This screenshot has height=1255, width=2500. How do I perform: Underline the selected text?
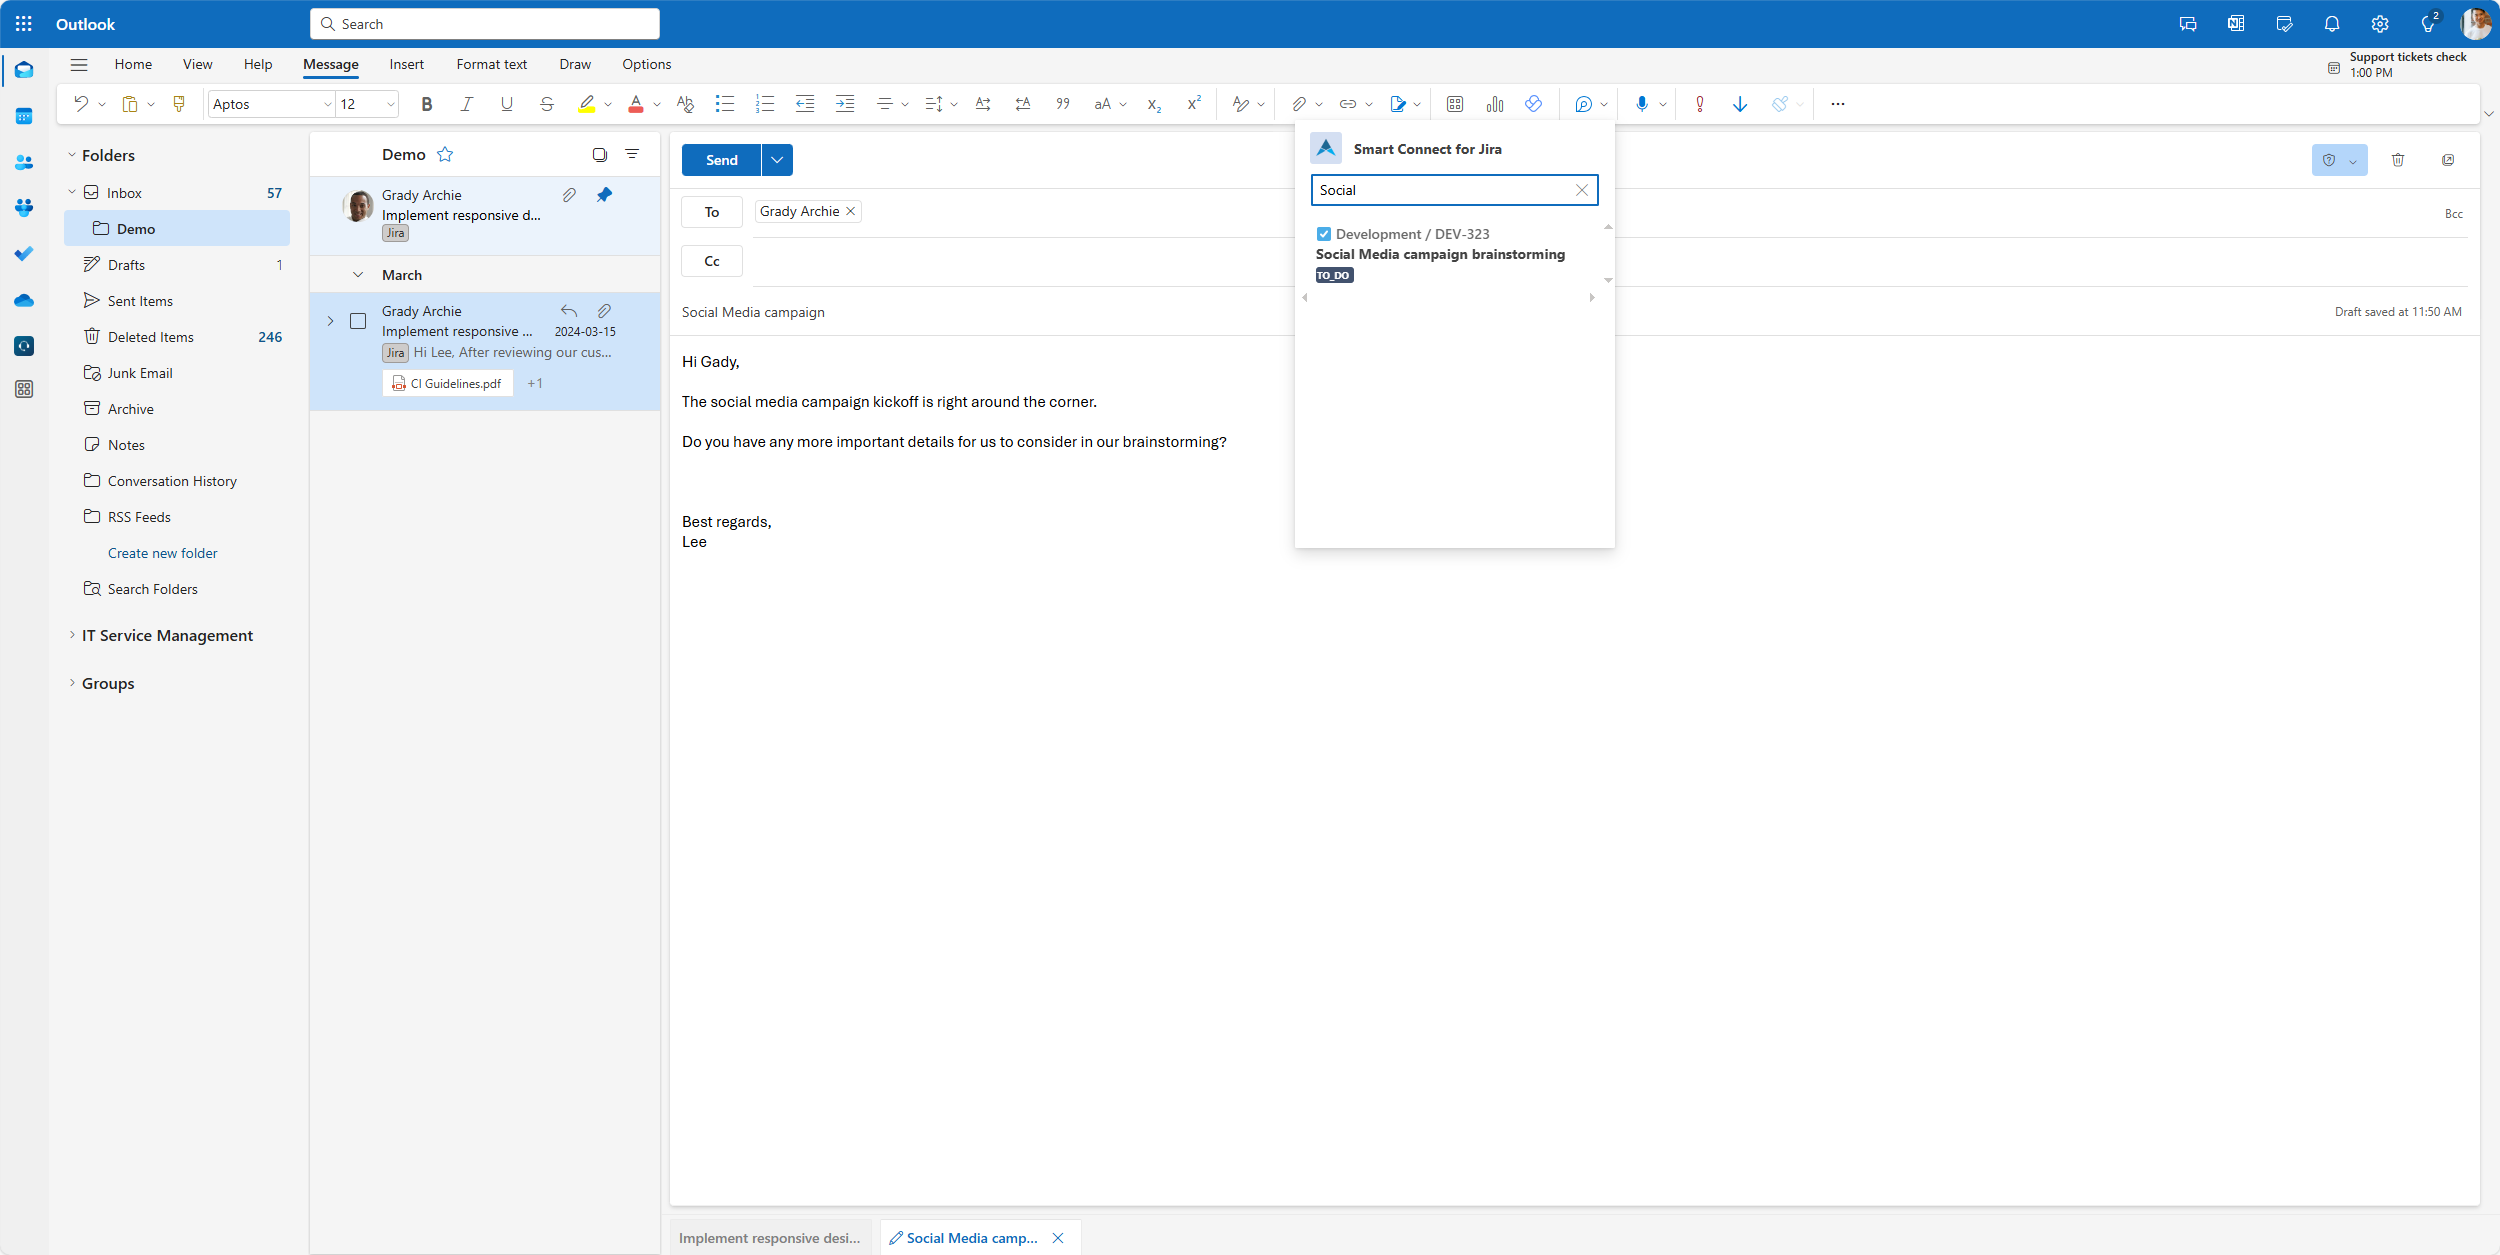click(507, 104)
